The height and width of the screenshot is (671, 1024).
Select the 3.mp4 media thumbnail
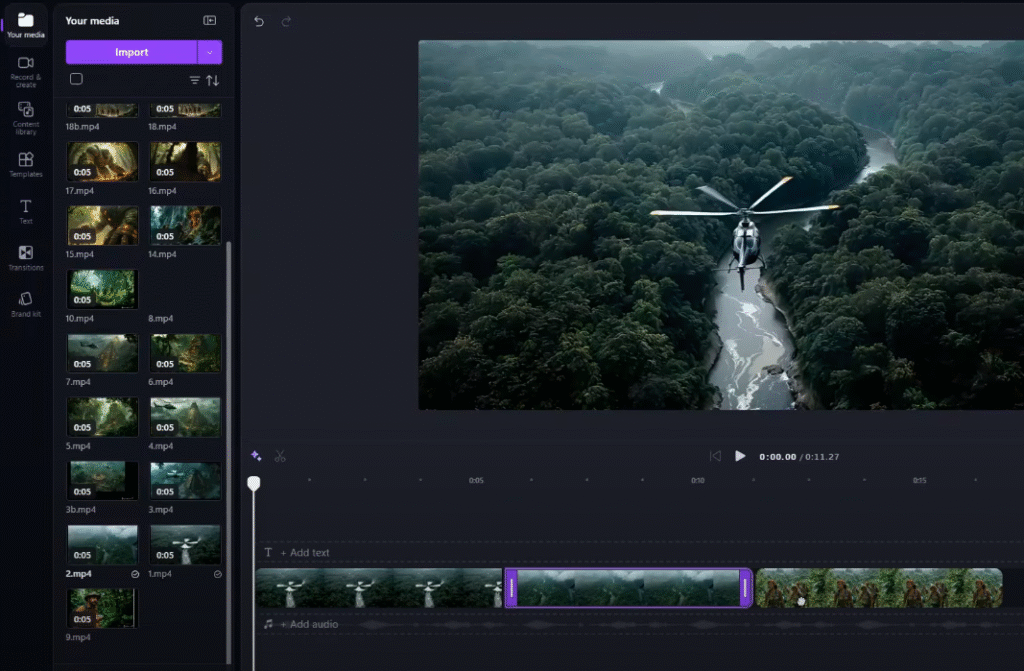tap(185, 480)
